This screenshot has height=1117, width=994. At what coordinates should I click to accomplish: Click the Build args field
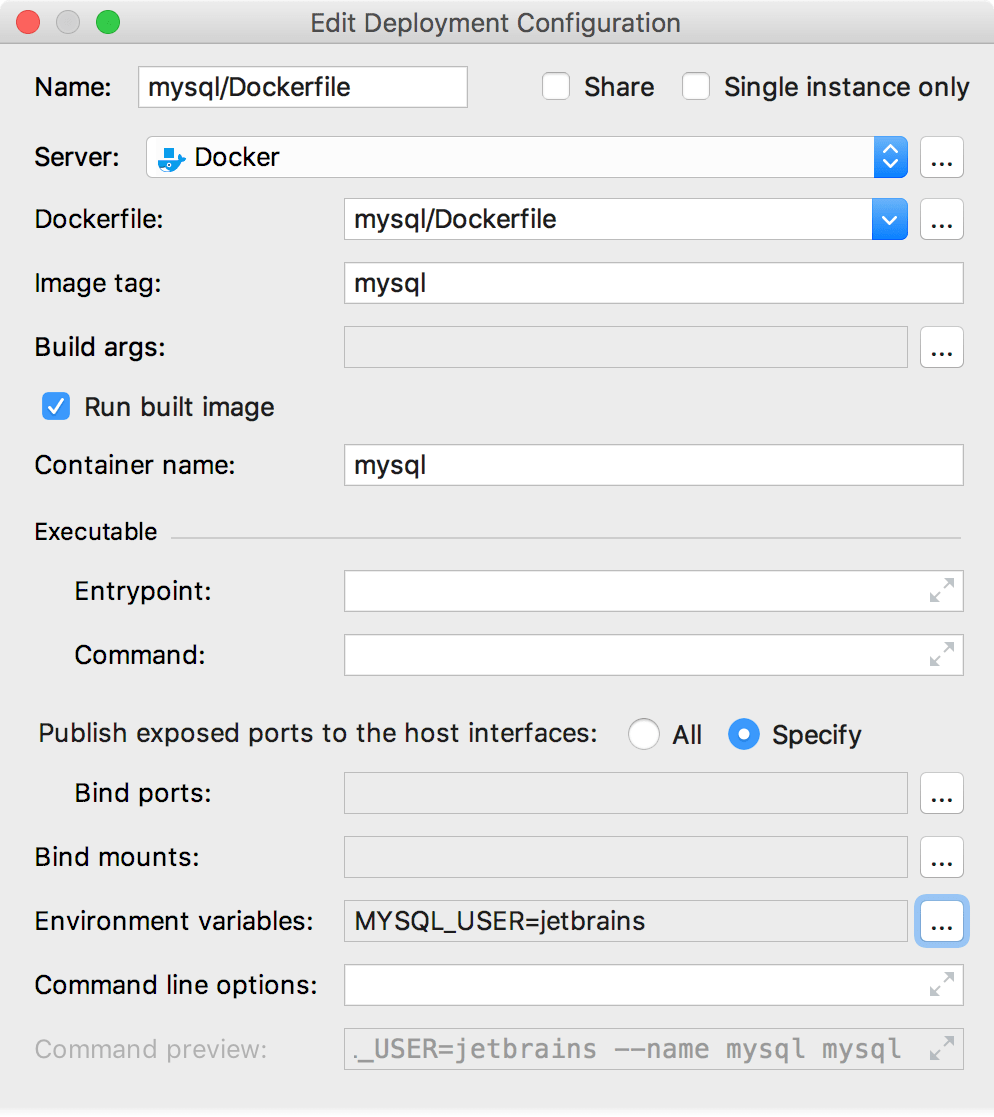point(626,347)
